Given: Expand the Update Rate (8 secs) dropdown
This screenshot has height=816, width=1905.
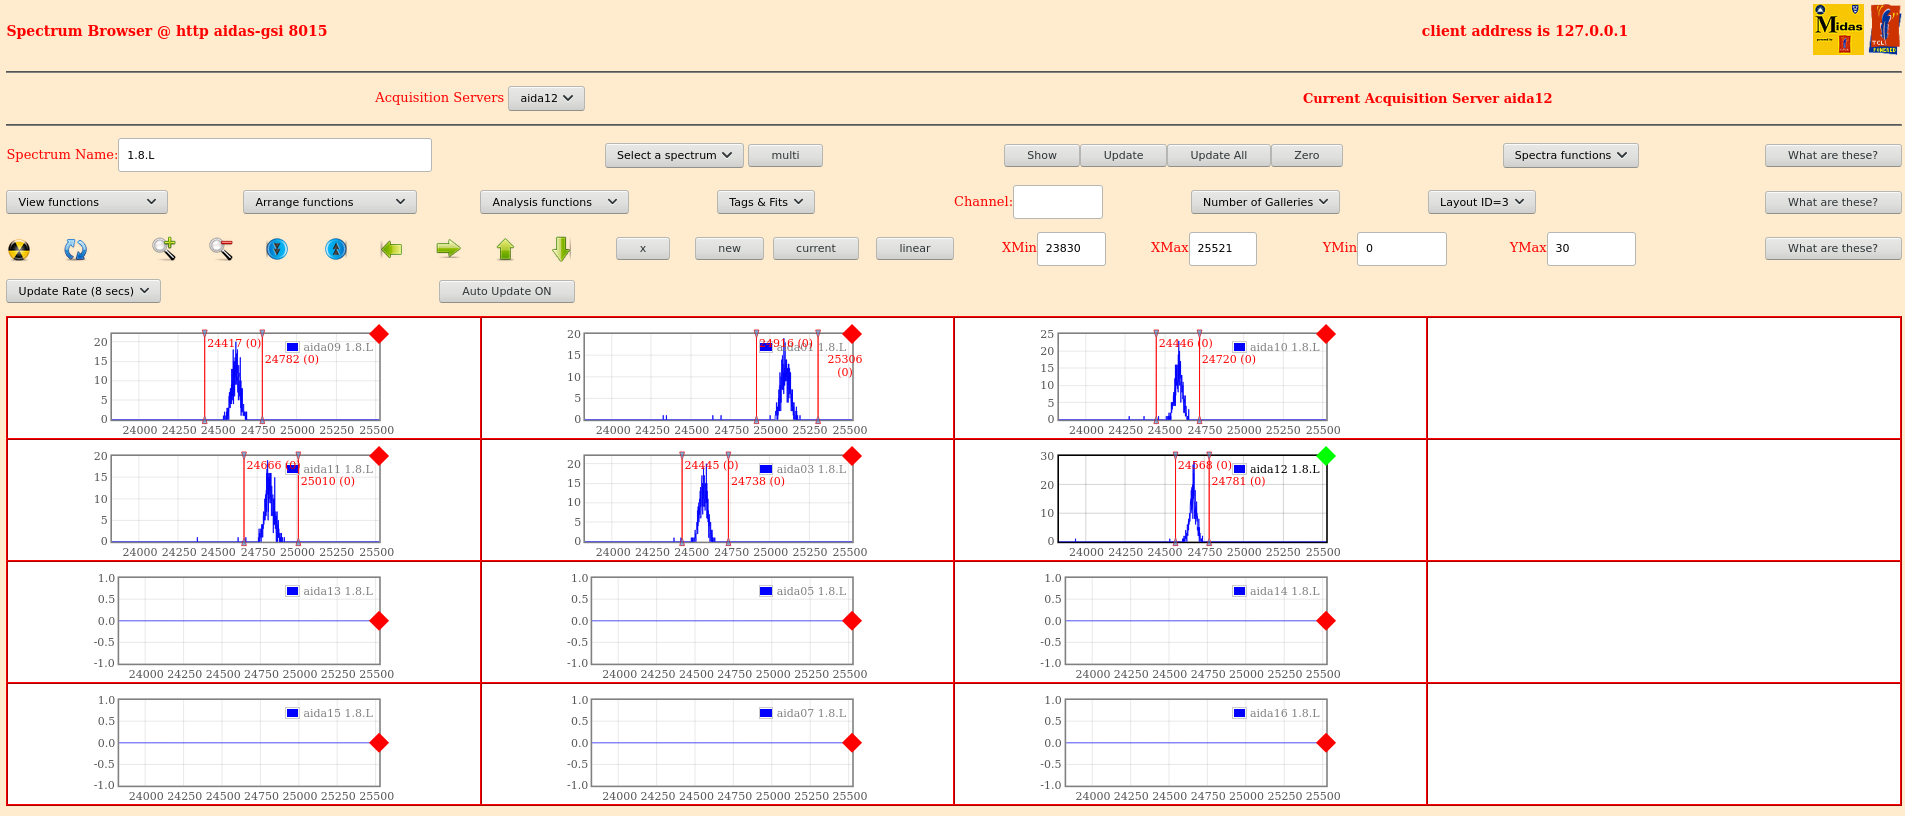Looking at the screenshot, I should tap(84, 291).
